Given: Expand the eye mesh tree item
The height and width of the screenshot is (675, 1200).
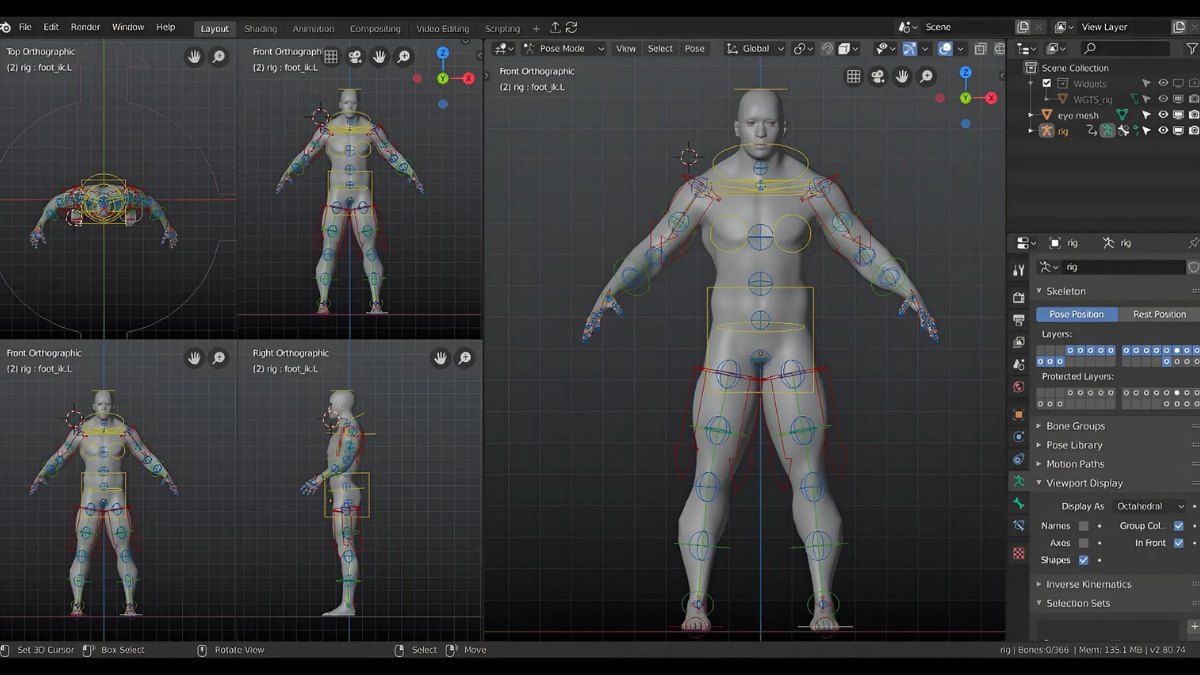Looking at the screenshot, I should pos(1031,115).
